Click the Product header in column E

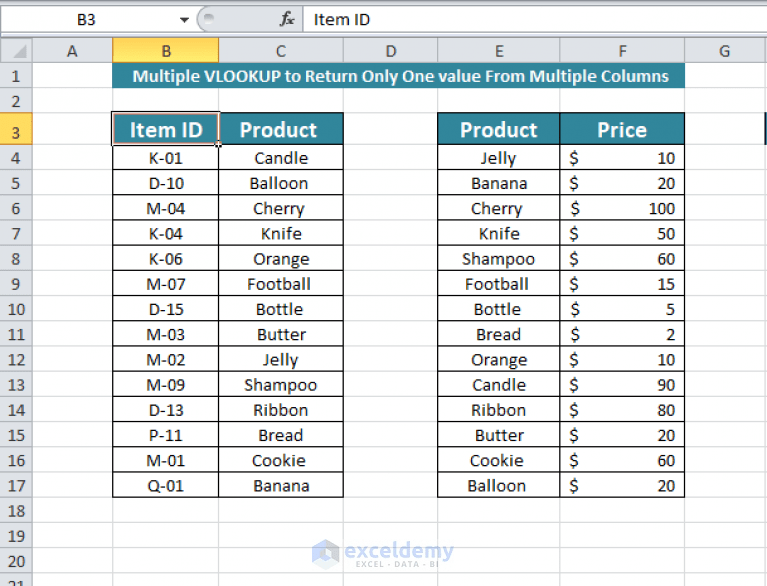coord(498,129)
